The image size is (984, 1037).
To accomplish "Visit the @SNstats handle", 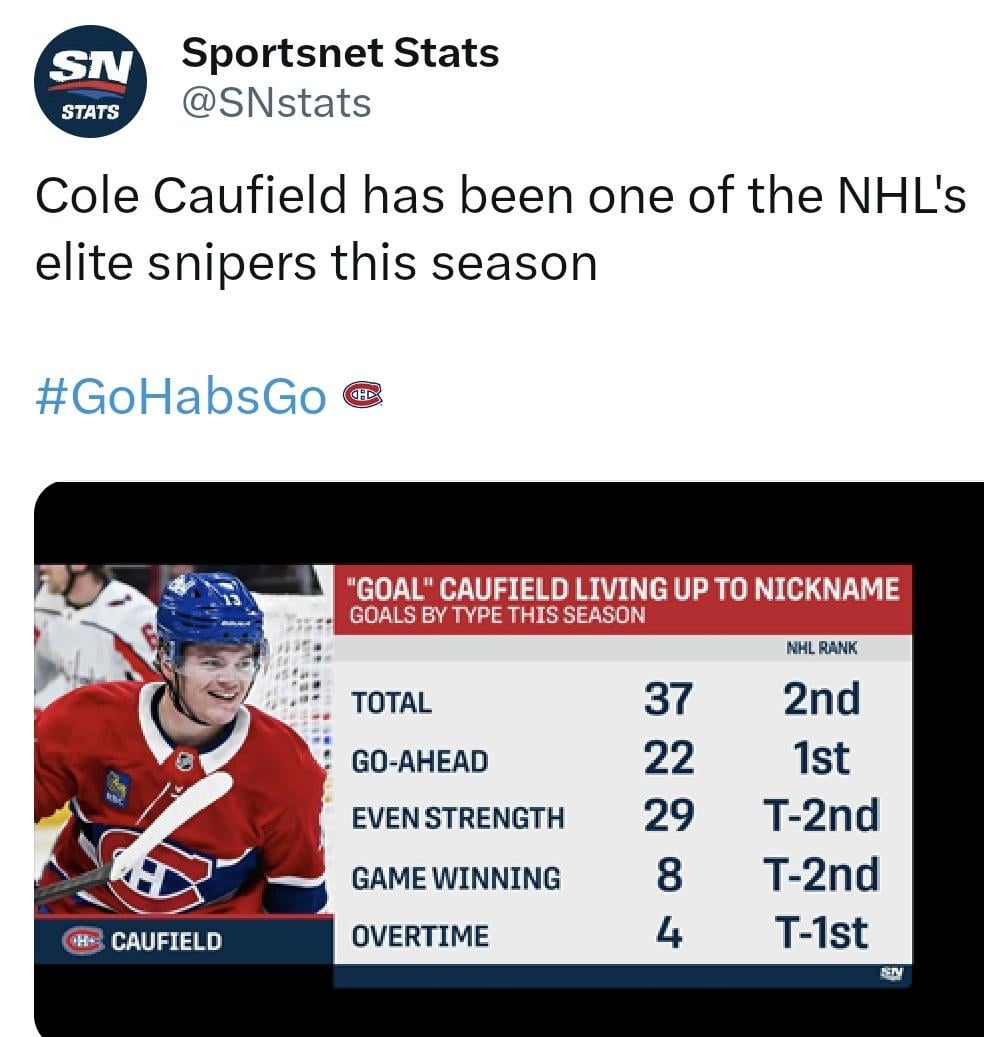I will click(276, 103).
